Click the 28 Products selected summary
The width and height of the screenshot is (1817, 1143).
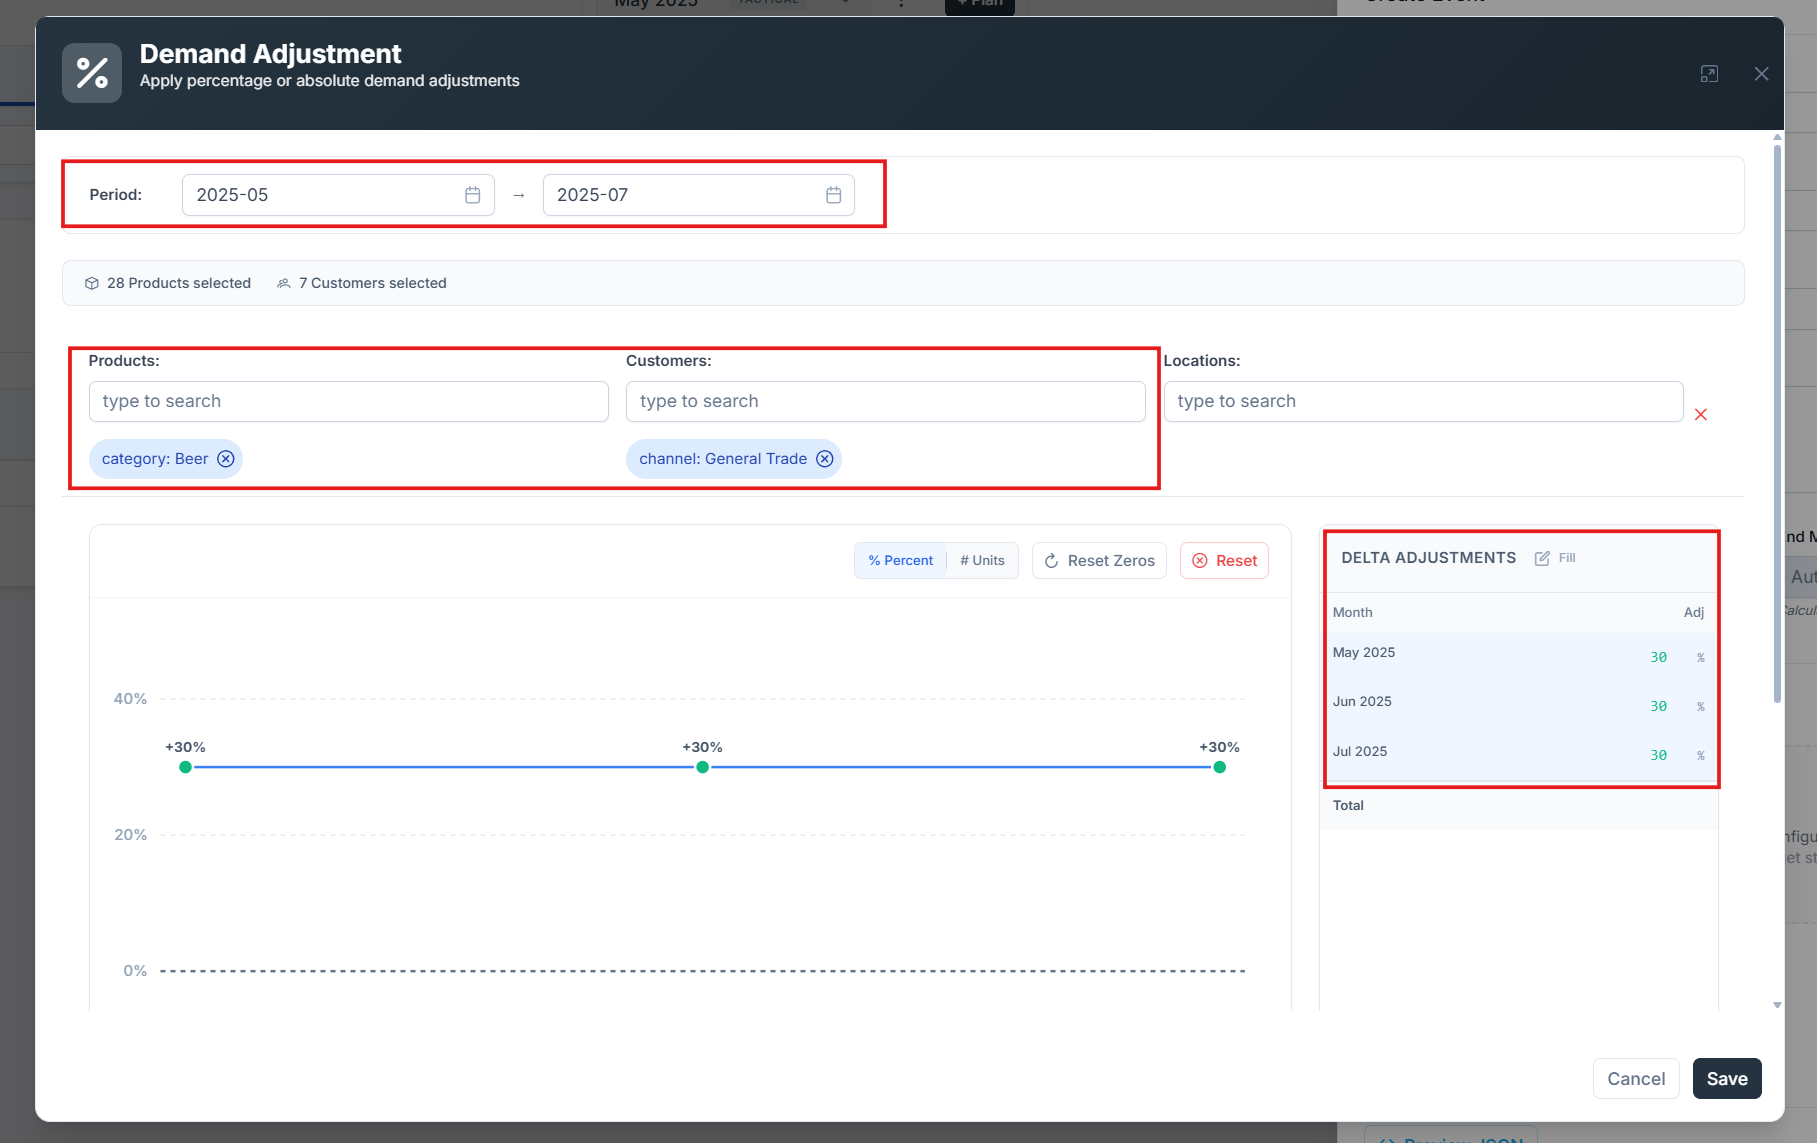click(x=168, y=283)
